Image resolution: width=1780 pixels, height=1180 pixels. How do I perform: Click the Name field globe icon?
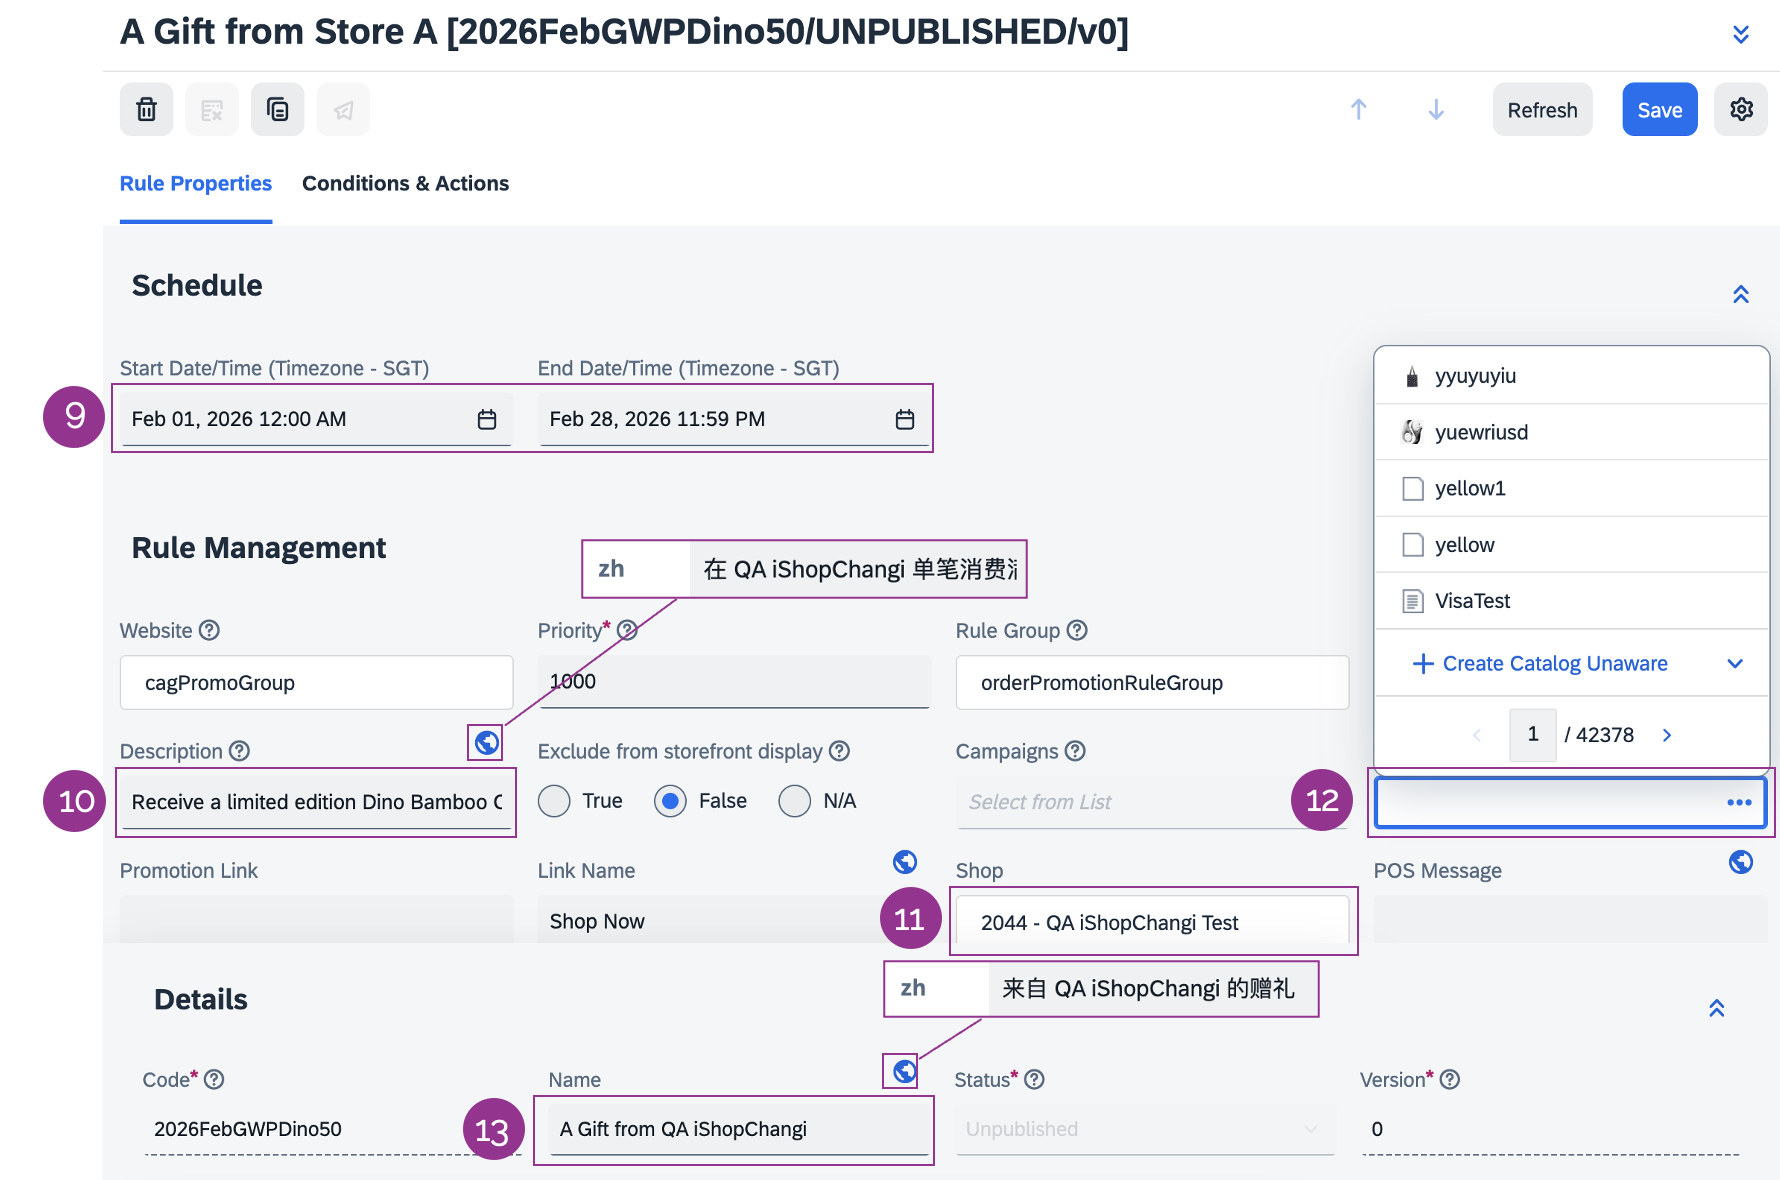tap(904, 1071)
